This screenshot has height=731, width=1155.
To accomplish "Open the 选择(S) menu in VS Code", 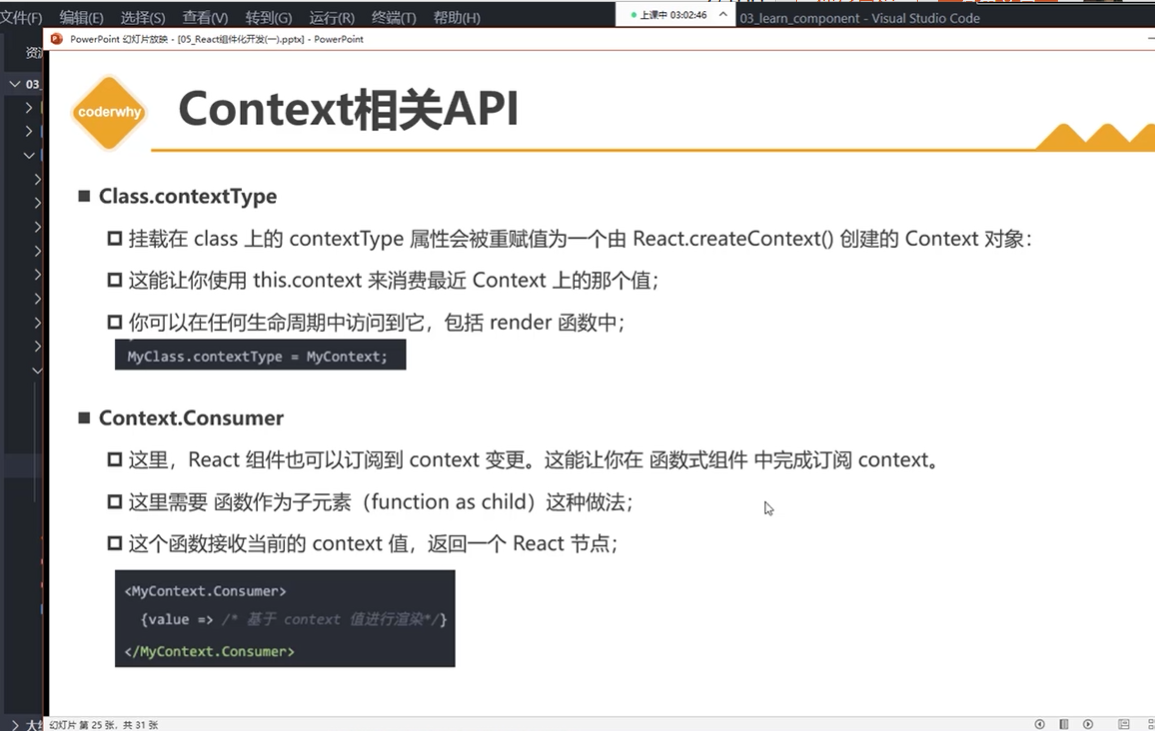I will pyautogui.click(x=143, y=18).
